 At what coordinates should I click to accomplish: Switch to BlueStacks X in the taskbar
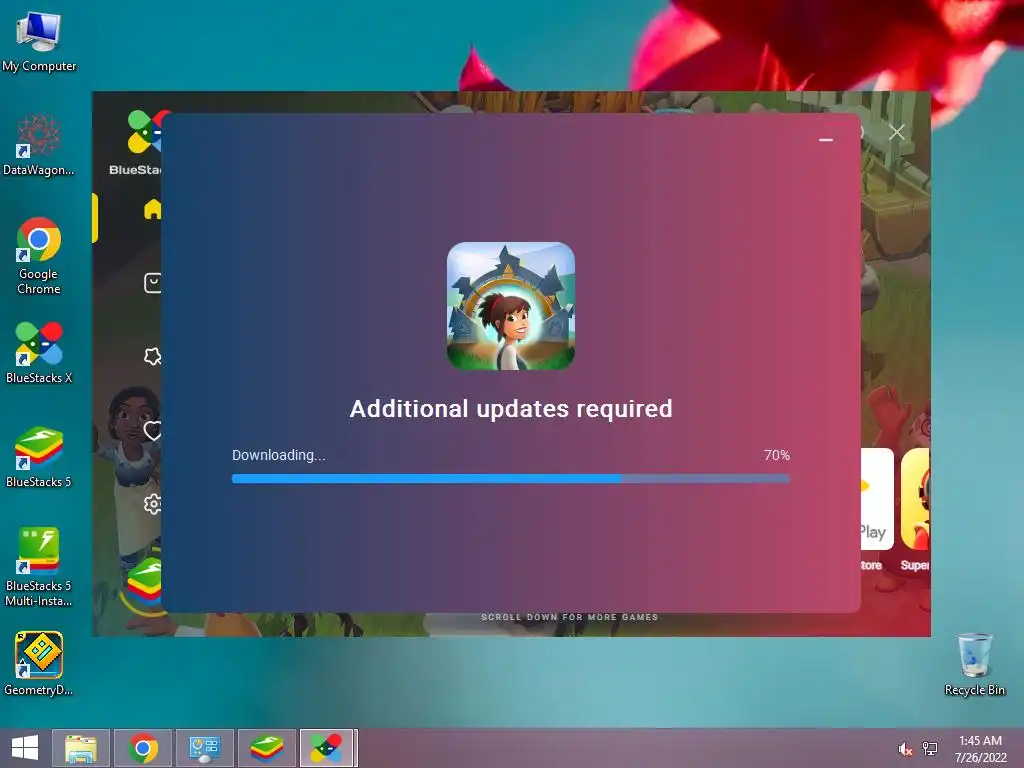(x=327, y=748)
